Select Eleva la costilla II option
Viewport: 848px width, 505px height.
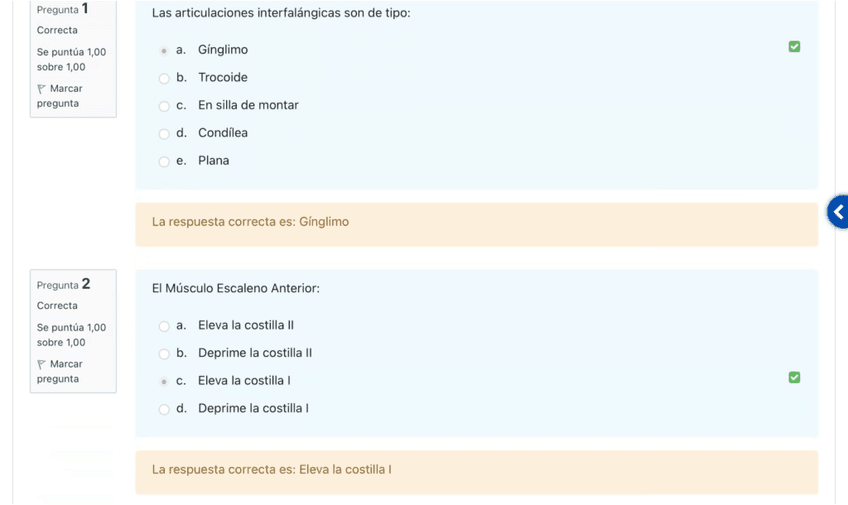pos(164,326)
